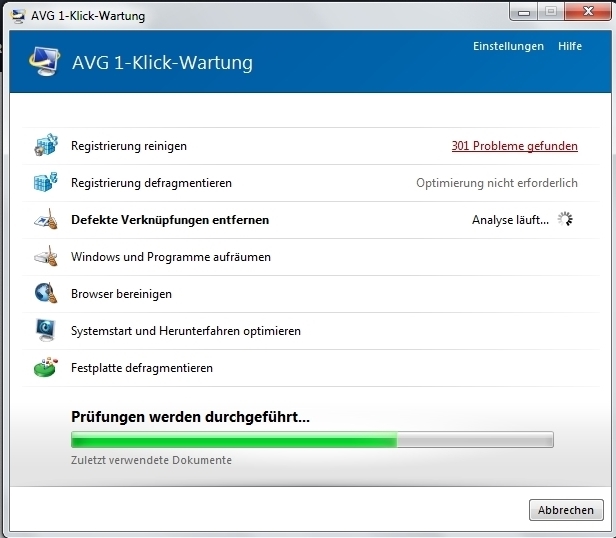Click the Browser bereinigen globe icon

click(x=46, y=293)
